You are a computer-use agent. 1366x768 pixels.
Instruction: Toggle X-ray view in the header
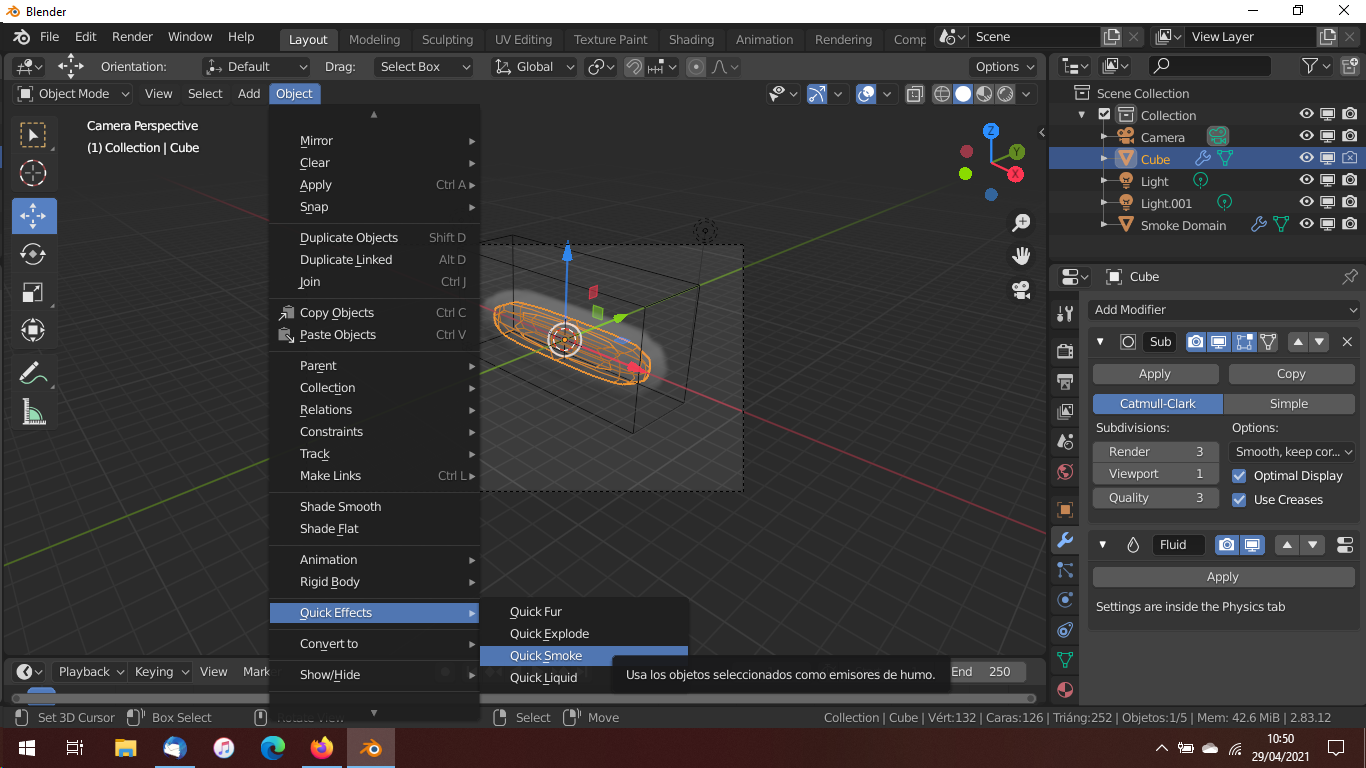point(914,94)
